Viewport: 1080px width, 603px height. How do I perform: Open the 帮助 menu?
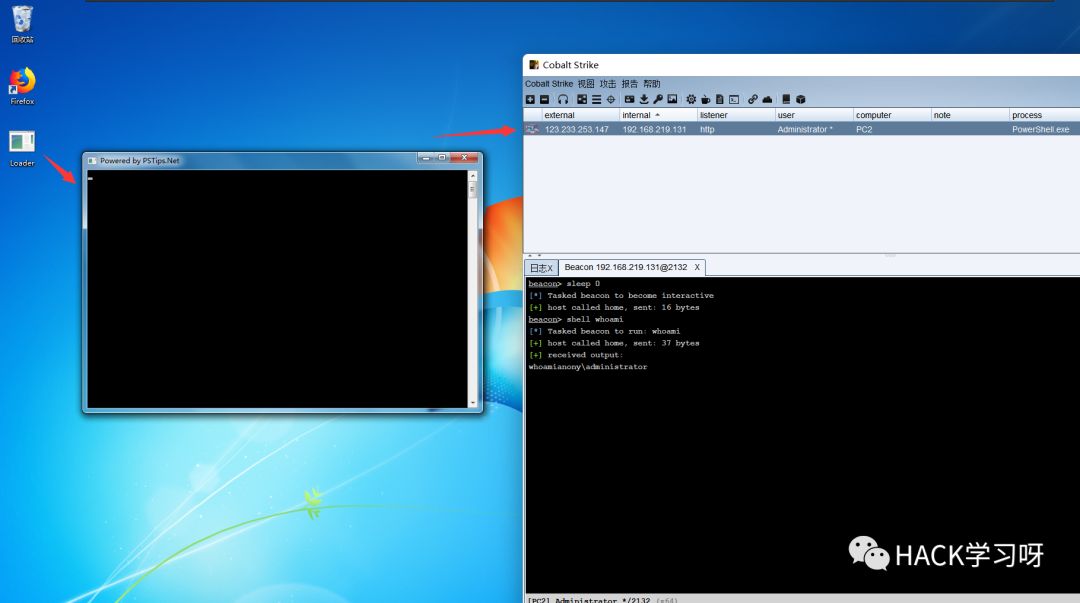[652, 84]
